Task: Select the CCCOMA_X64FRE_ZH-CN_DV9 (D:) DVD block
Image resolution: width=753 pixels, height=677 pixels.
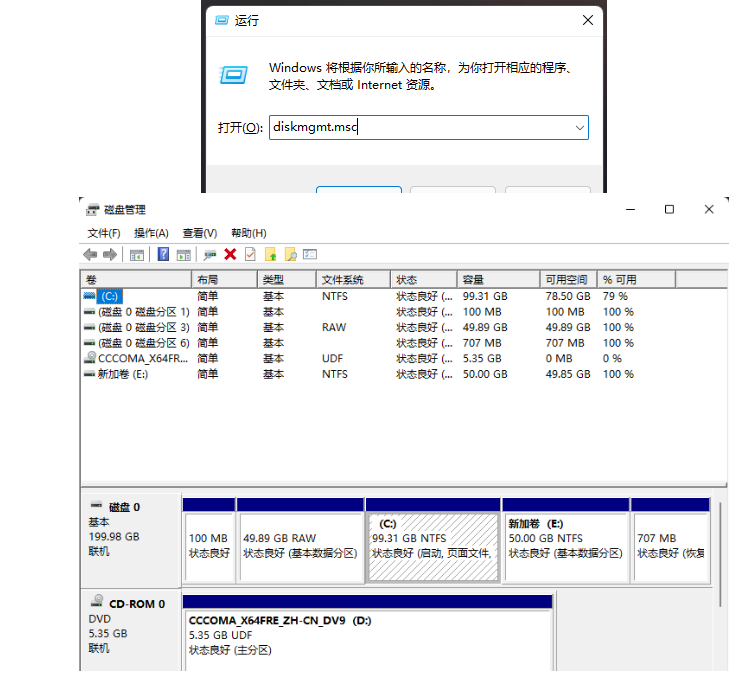Action: coord(367,633)
